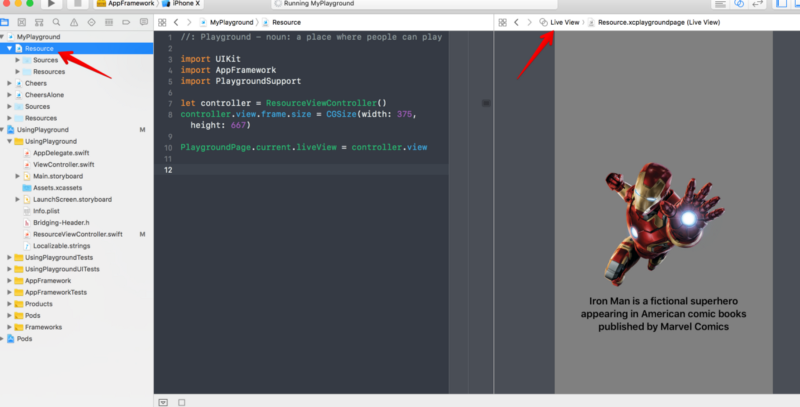Click the square stop-playground icon in the bottom bar

coord(182,402)
